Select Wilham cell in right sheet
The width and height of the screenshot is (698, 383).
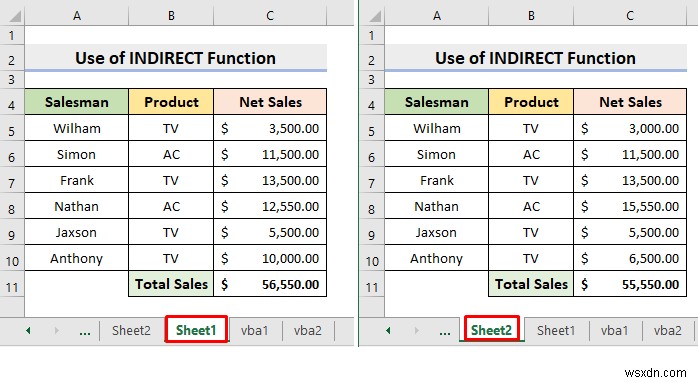coord(437,128)
